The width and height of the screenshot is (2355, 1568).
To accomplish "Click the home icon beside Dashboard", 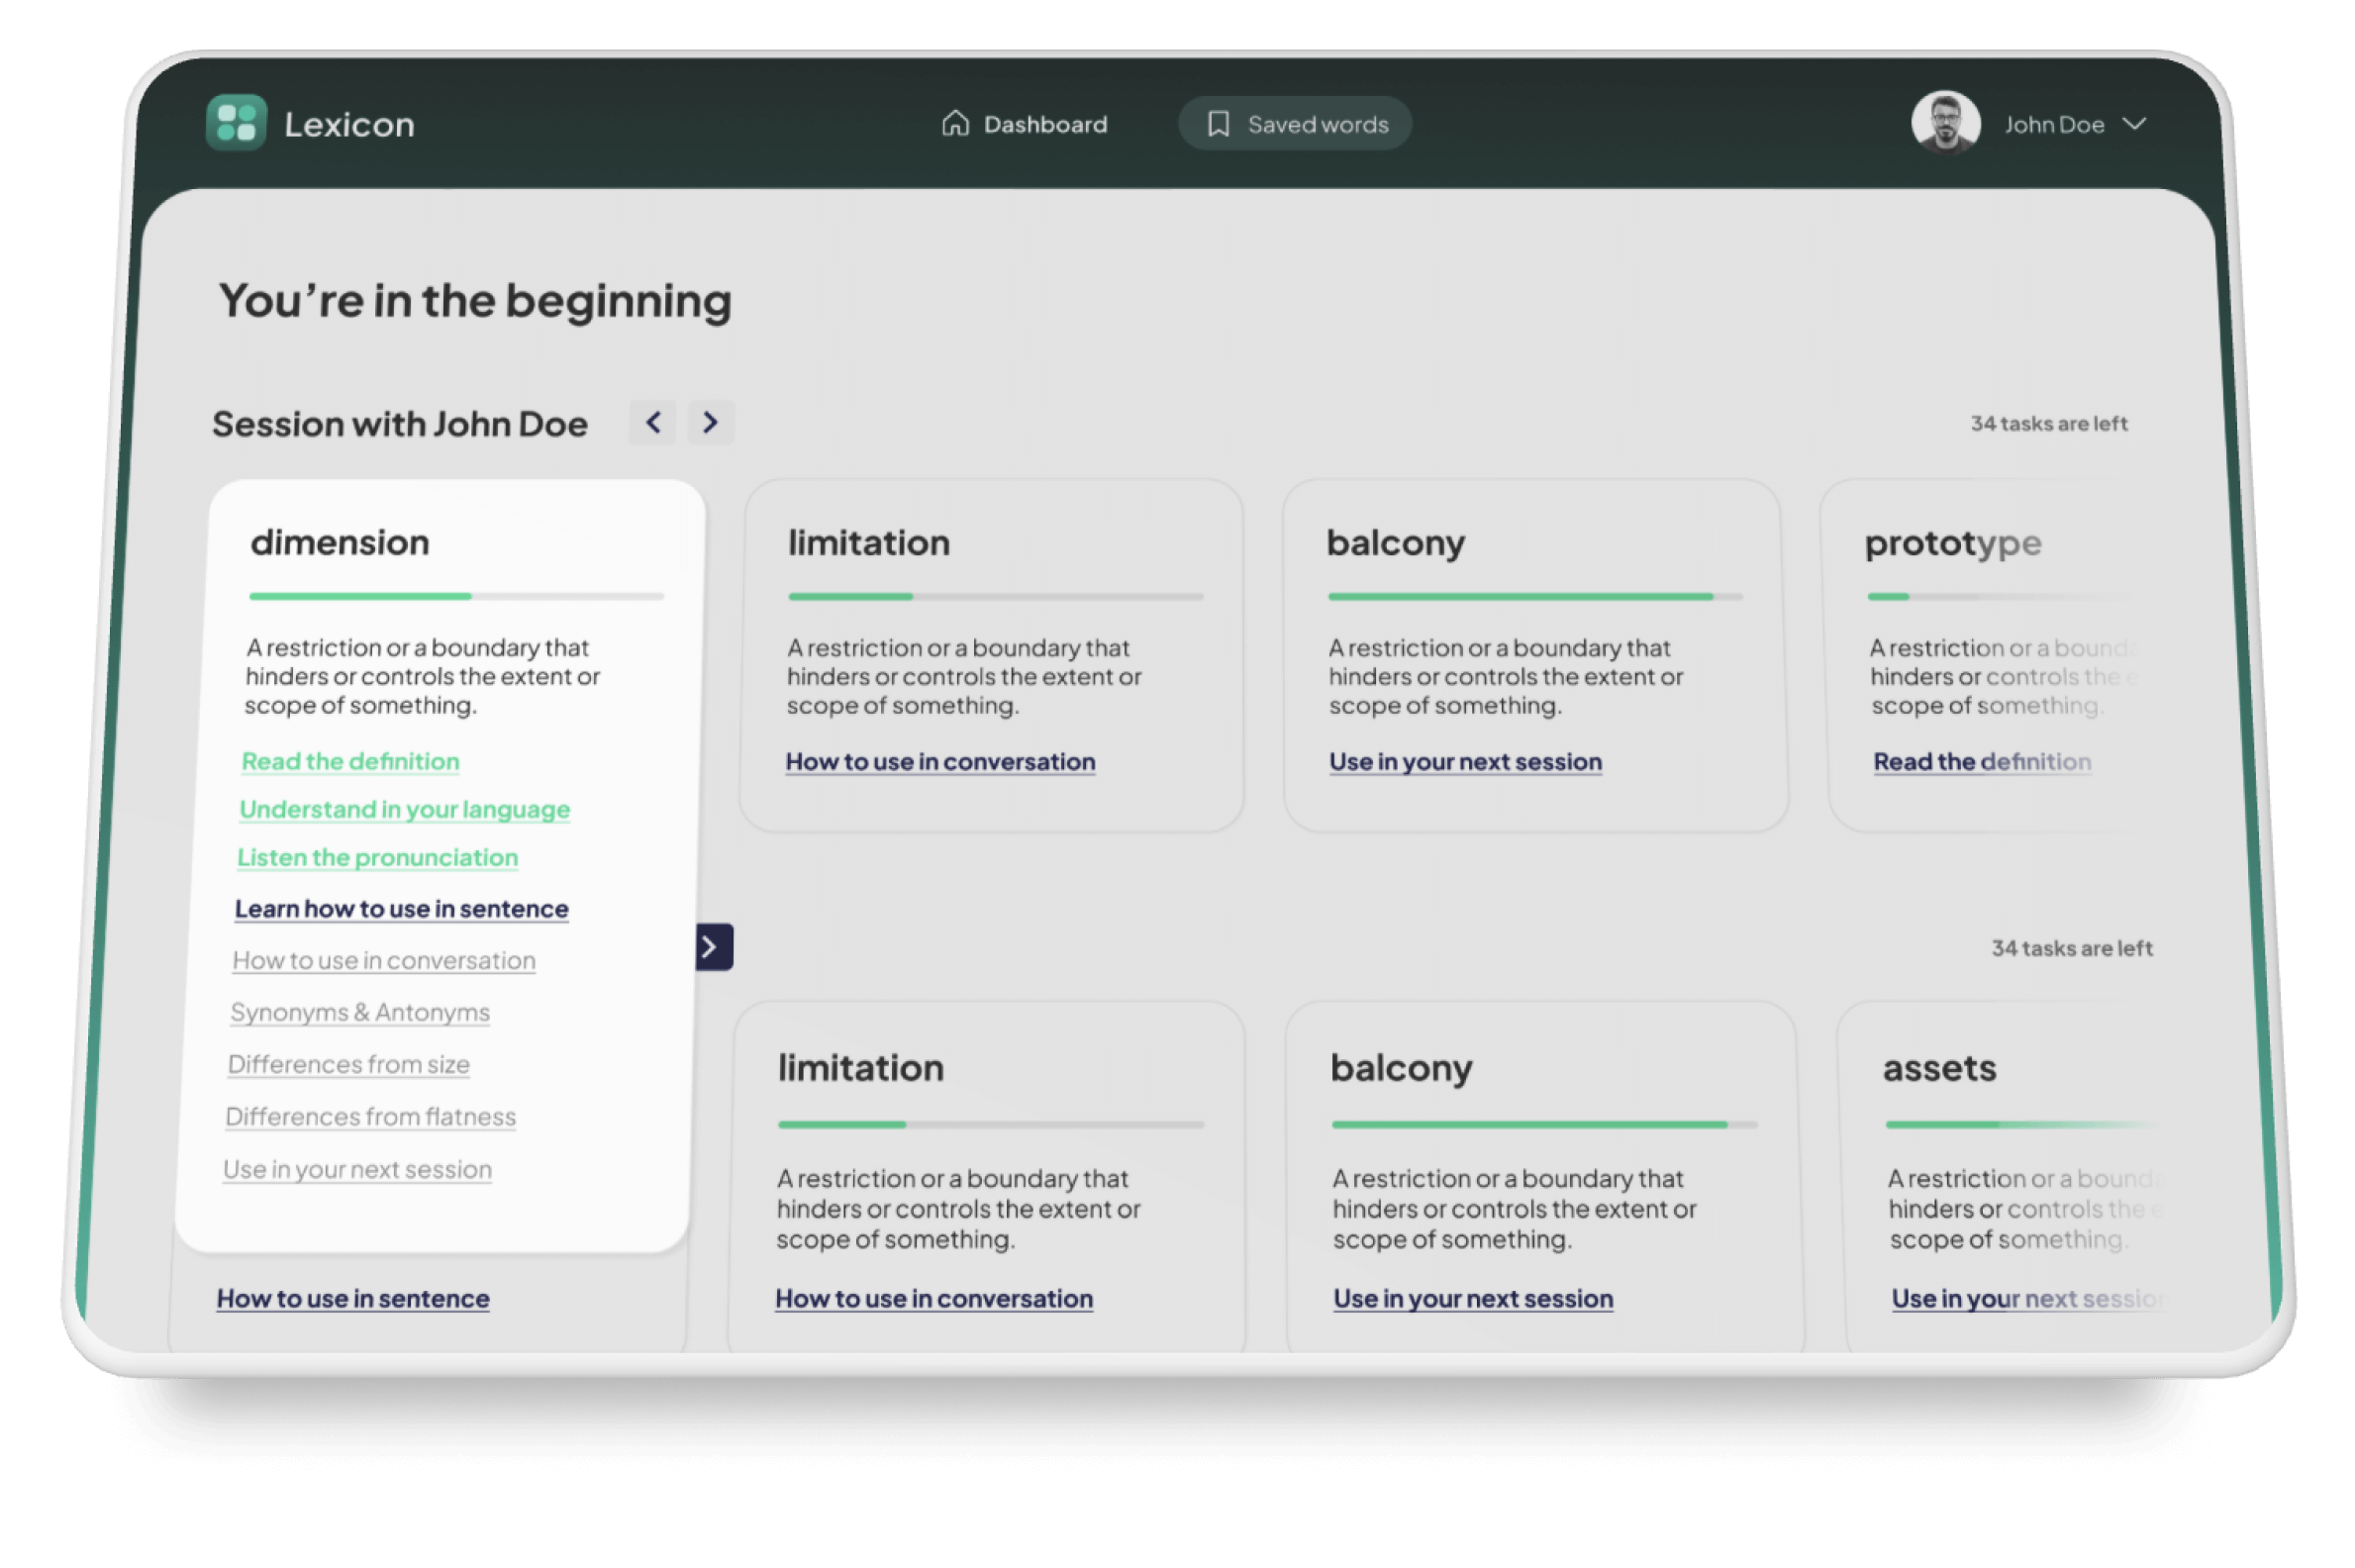I will coord(955,123).
